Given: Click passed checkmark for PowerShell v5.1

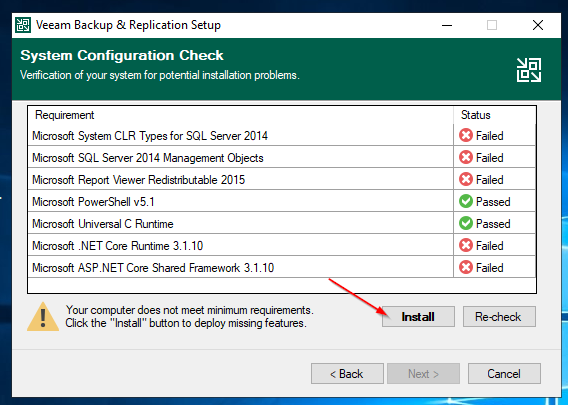Looking at the screenshot, I should coord(465,201).
